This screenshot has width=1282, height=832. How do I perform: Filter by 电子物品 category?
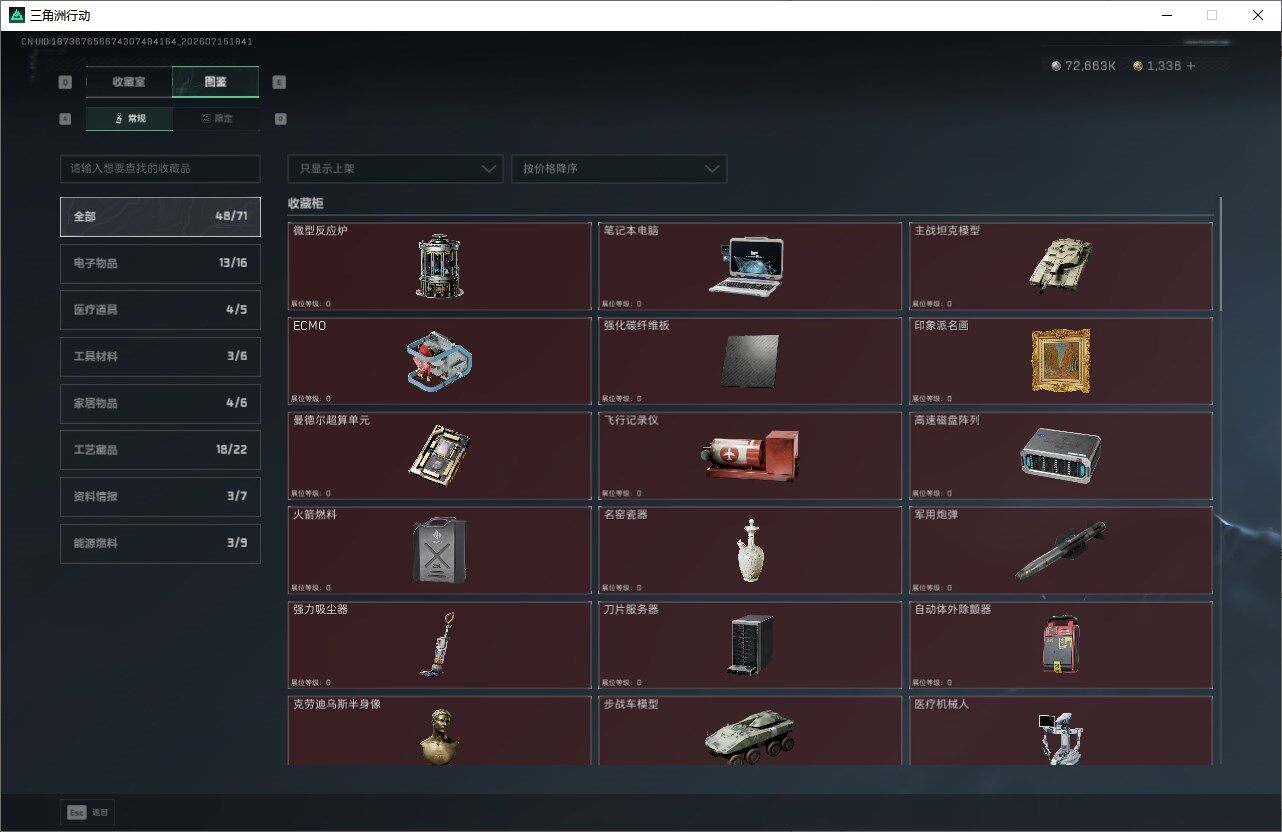tap(160, 263)
